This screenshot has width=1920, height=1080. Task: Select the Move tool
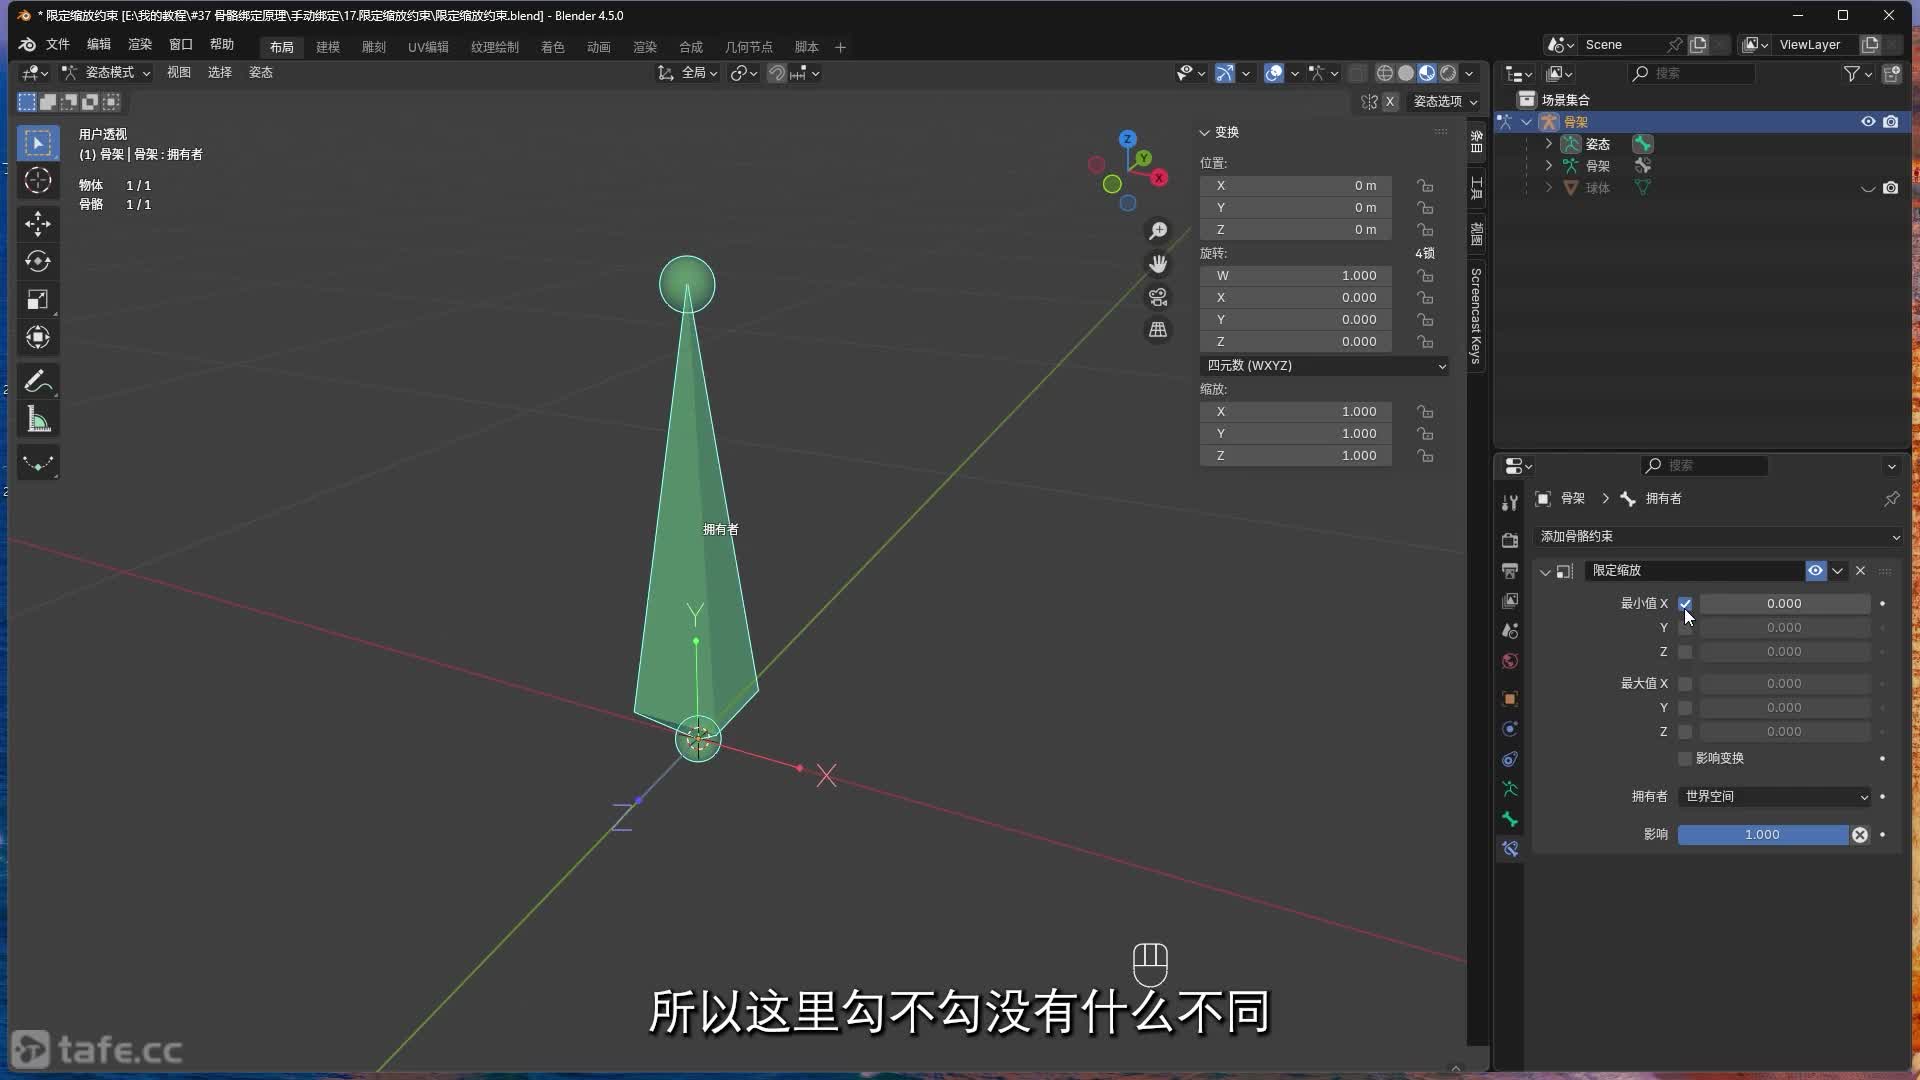(x=38, y=223)
